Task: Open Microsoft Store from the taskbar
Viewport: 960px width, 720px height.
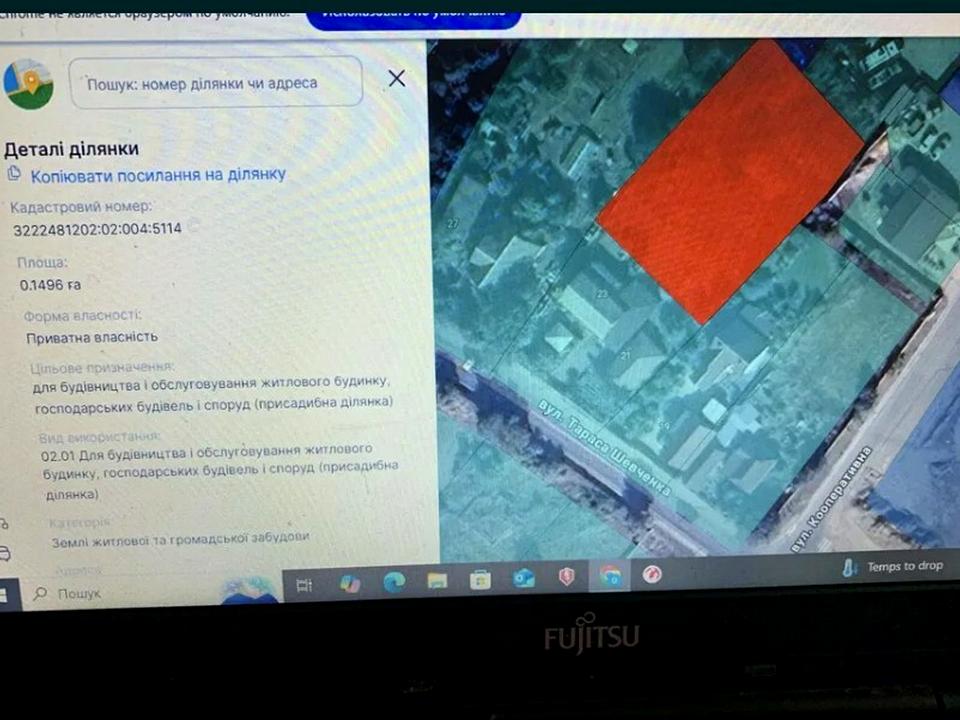Action: click(481, 579)
